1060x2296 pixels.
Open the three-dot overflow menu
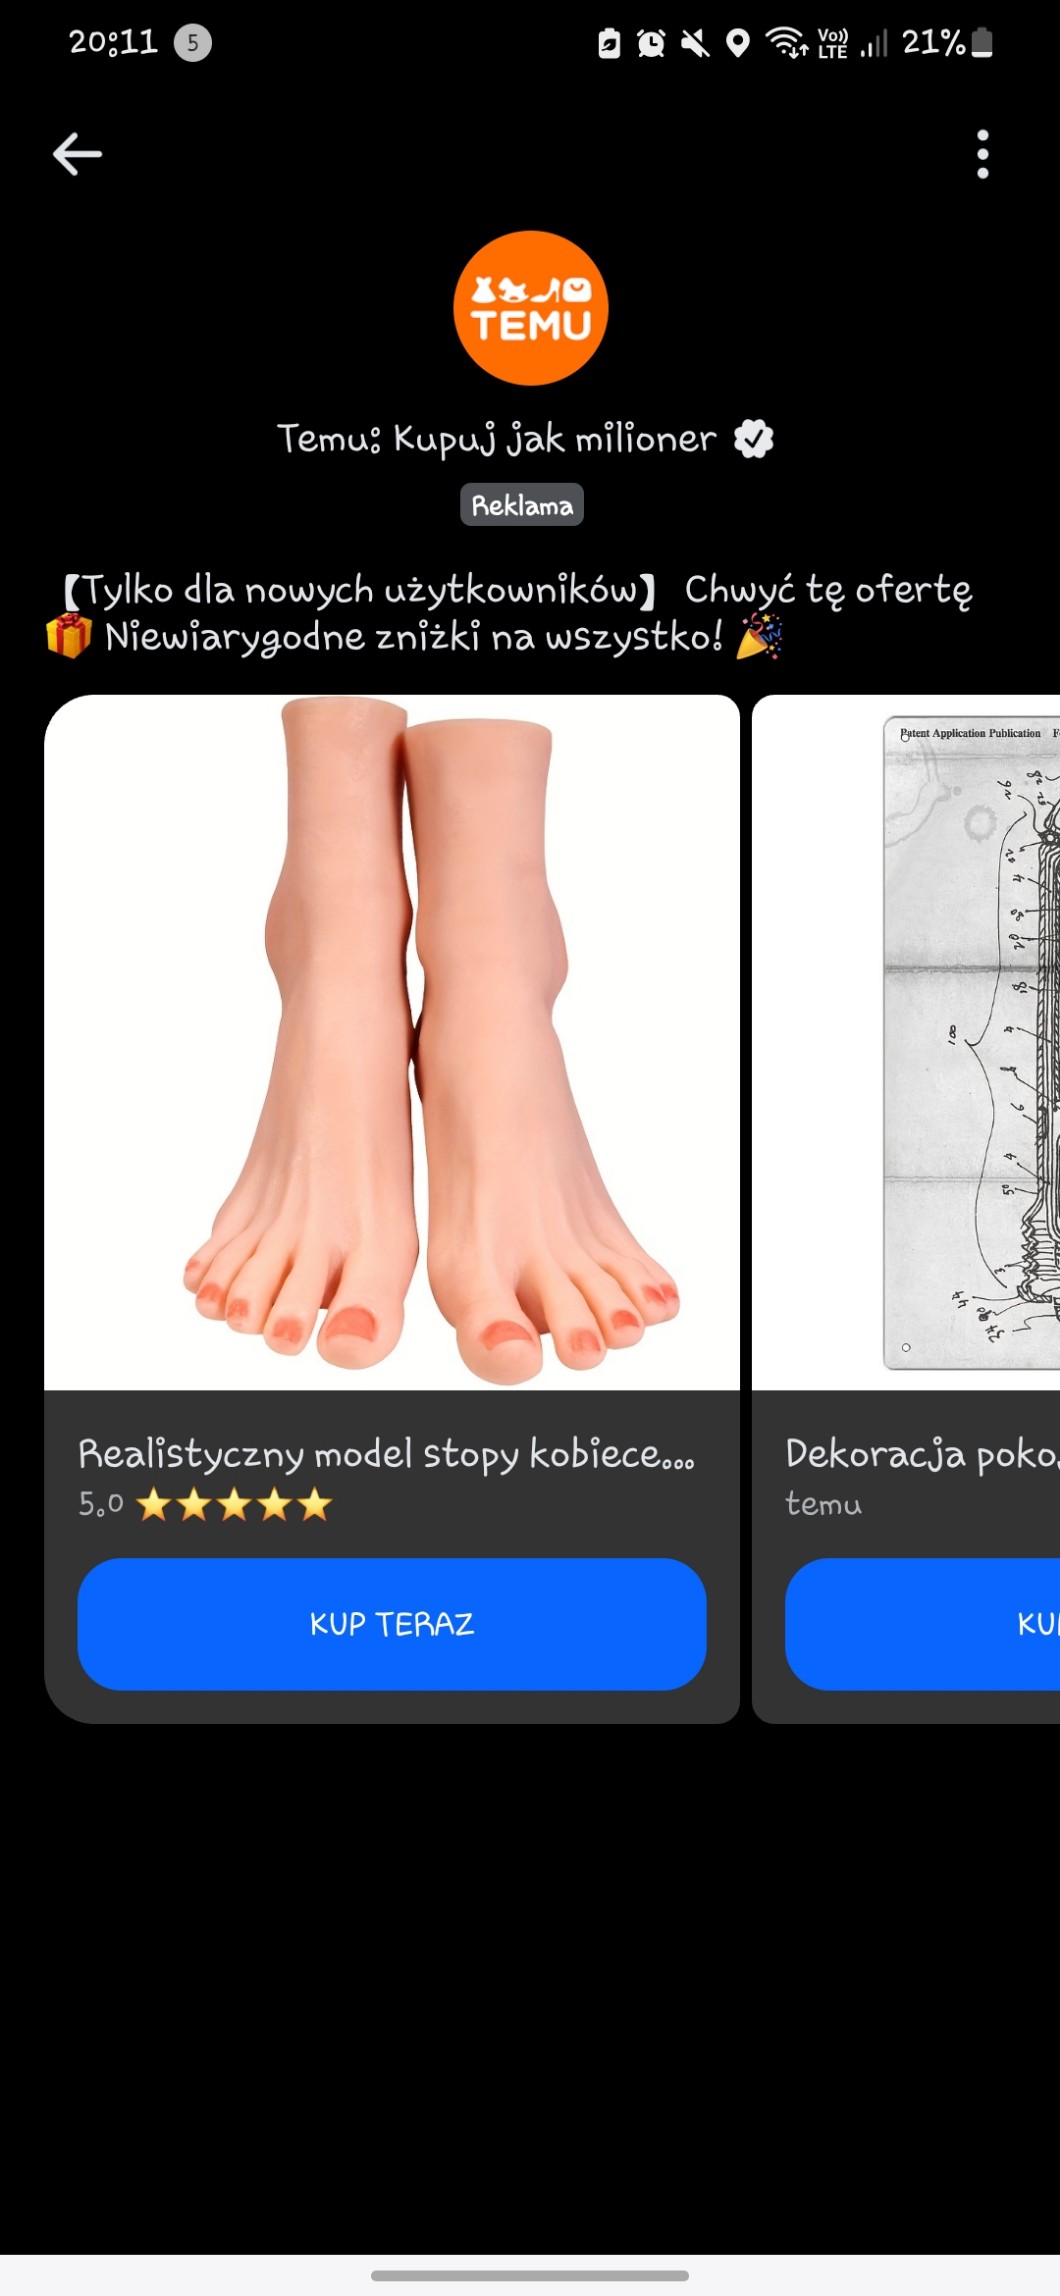point(982,154)
